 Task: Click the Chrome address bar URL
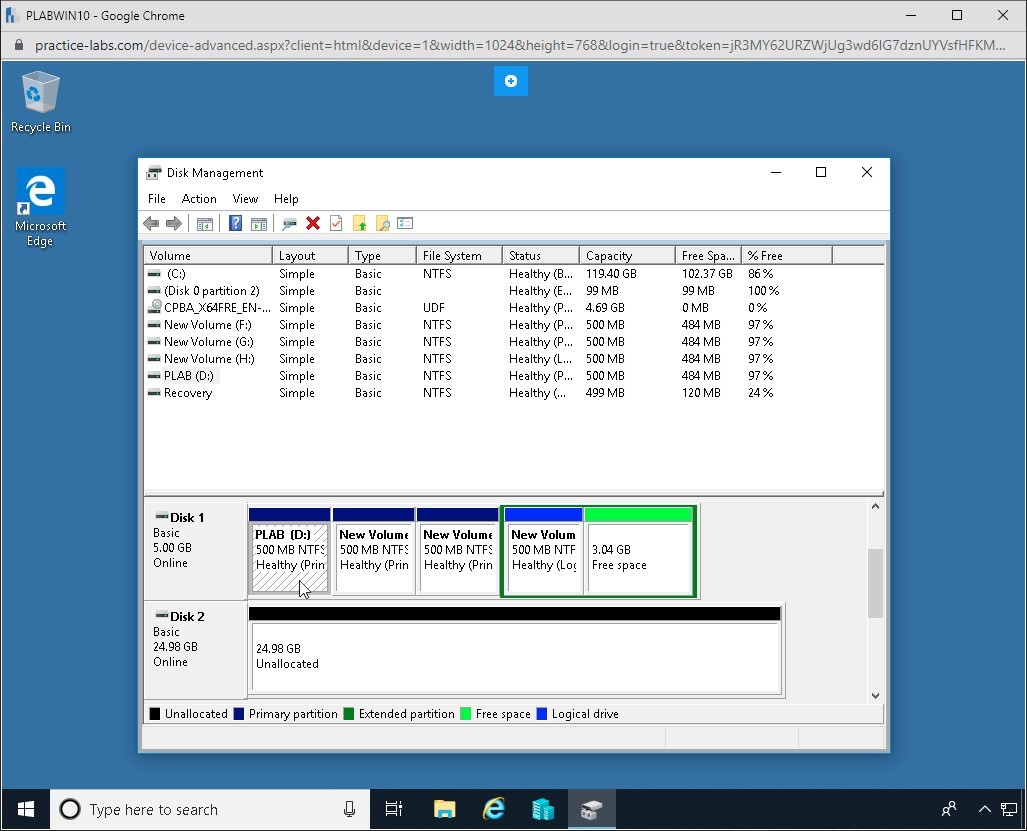[x=520, y=45]
